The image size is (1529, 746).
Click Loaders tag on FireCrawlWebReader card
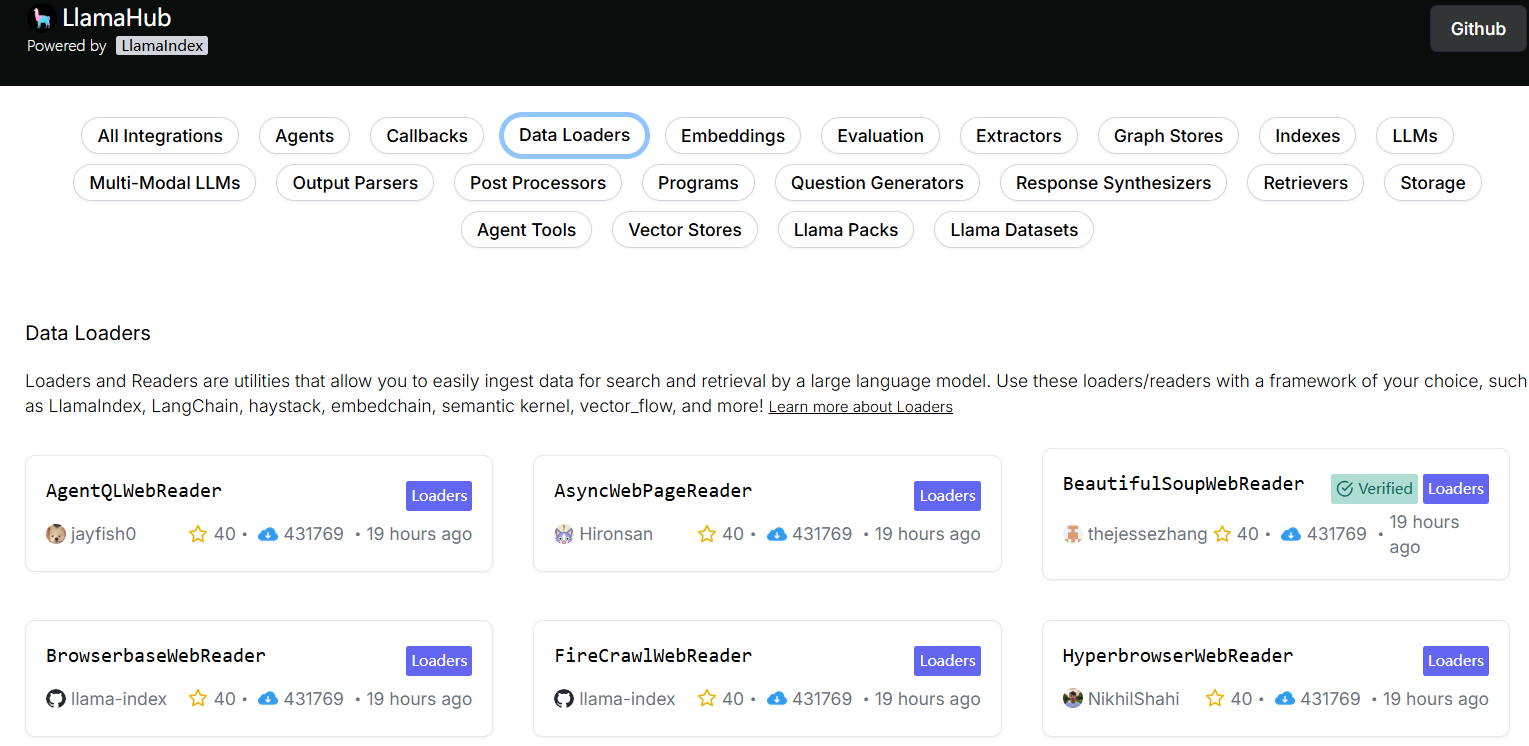pos(947,661)
